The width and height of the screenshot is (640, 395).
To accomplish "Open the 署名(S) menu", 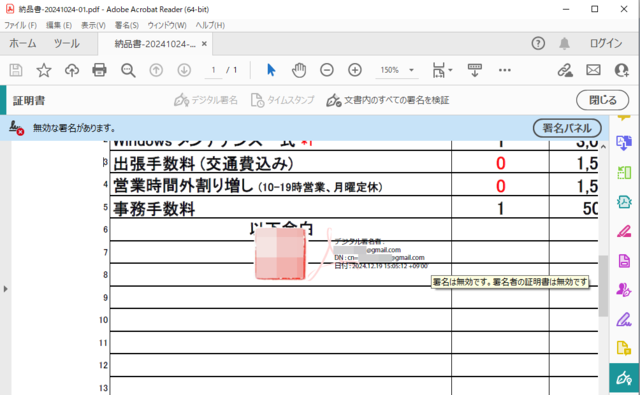I will [127, 25].
